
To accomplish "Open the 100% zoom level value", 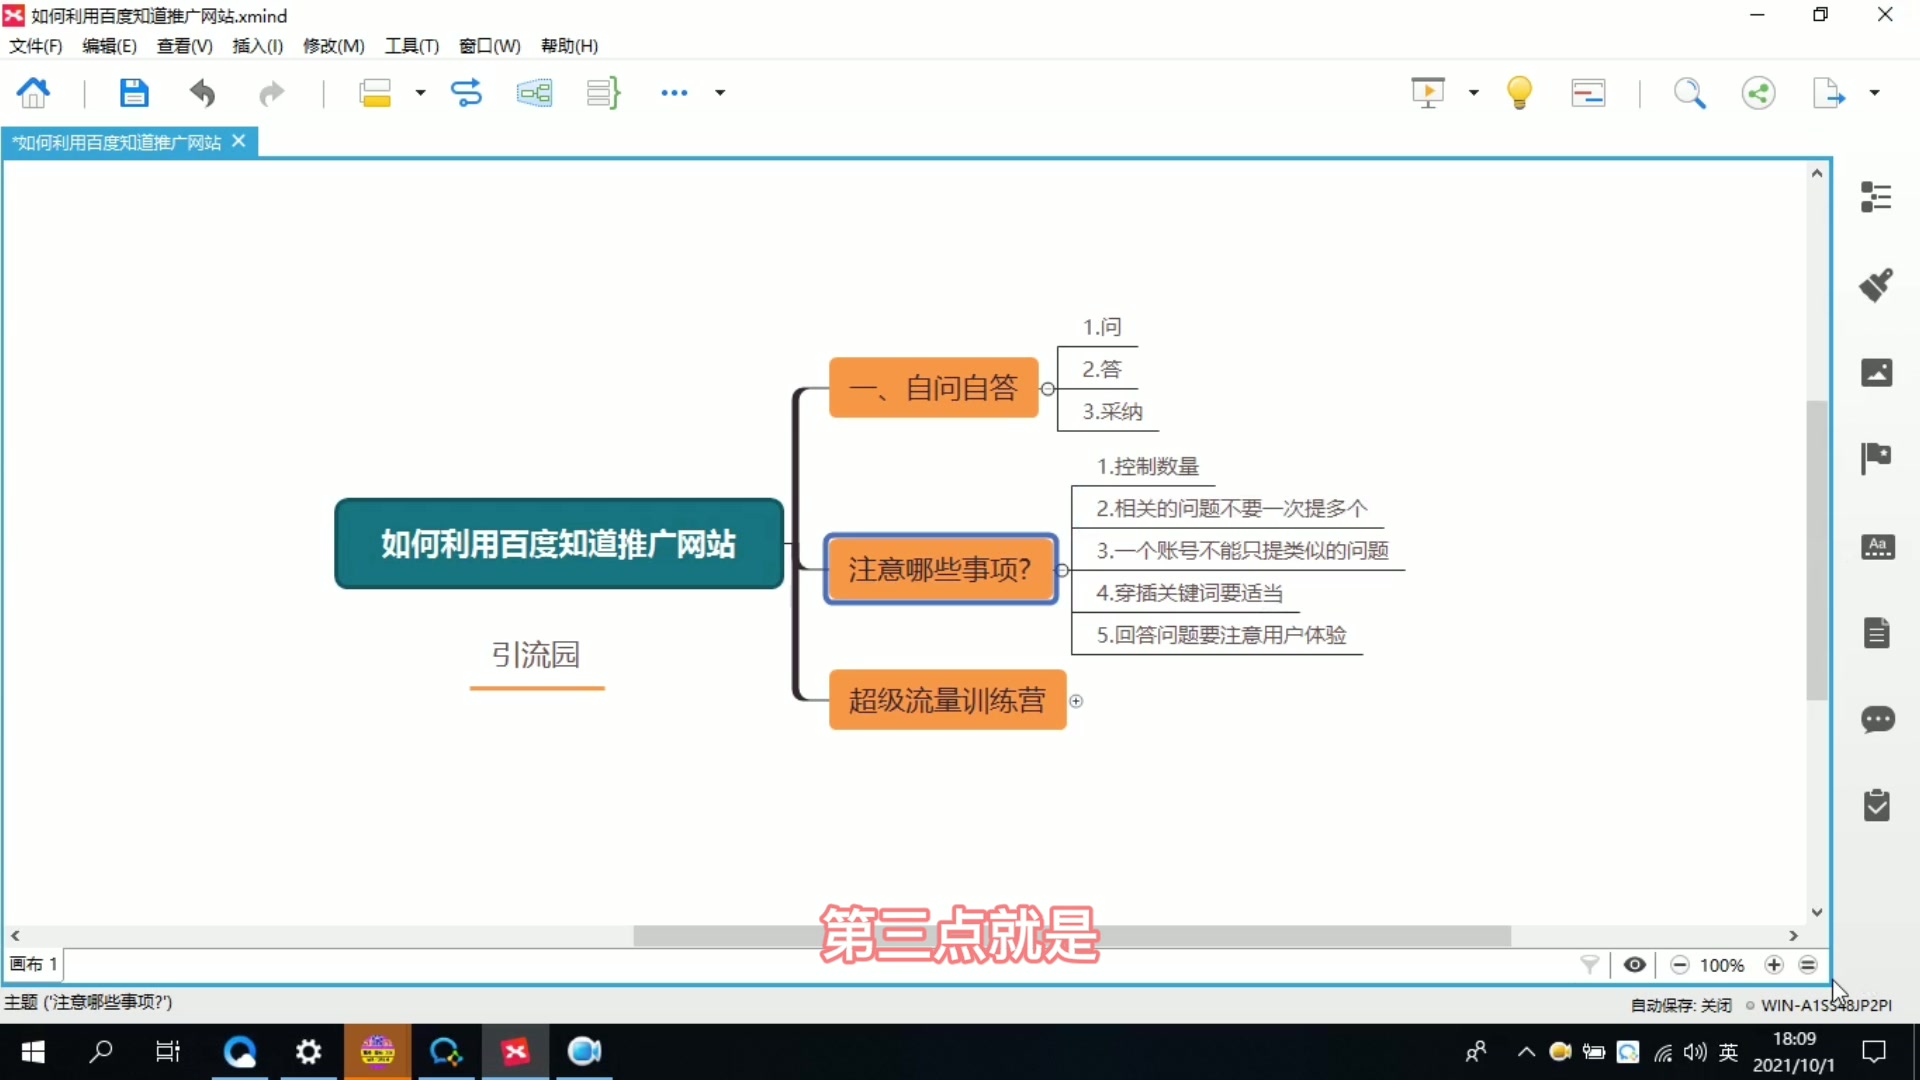I will (x=1722, y=966).
